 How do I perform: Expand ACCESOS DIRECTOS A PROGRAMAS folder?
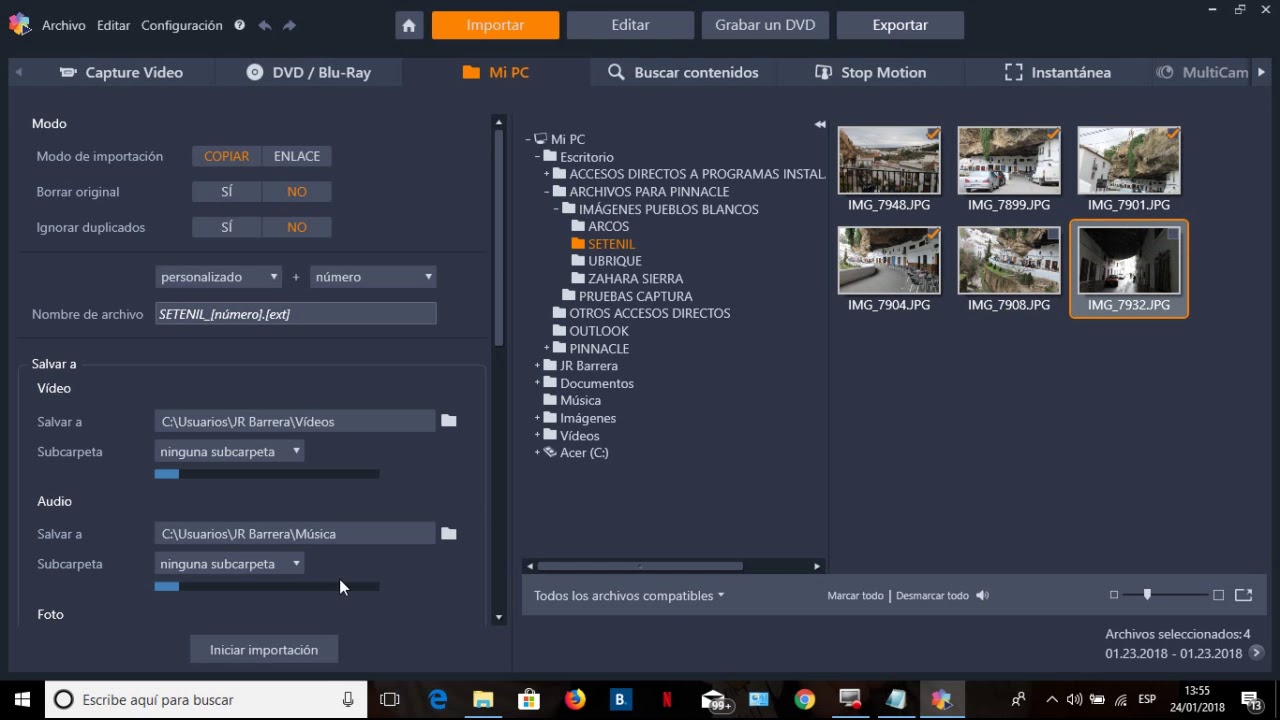tap(547, 174)
